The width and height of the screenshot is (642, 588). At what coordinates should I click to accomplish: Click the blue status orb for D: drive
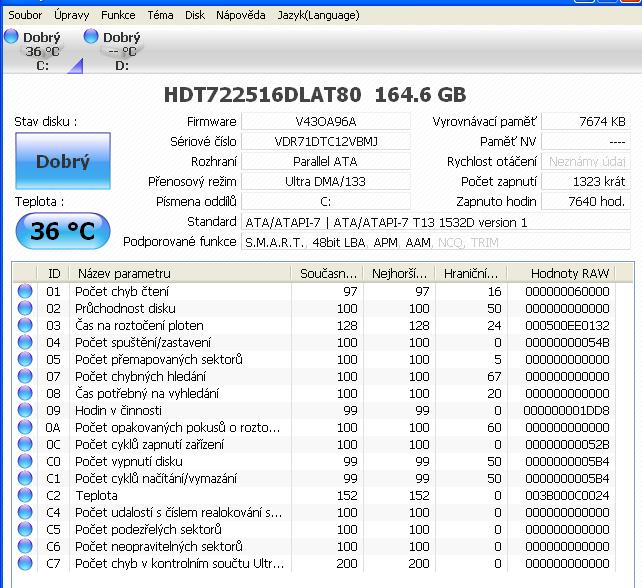91,36
